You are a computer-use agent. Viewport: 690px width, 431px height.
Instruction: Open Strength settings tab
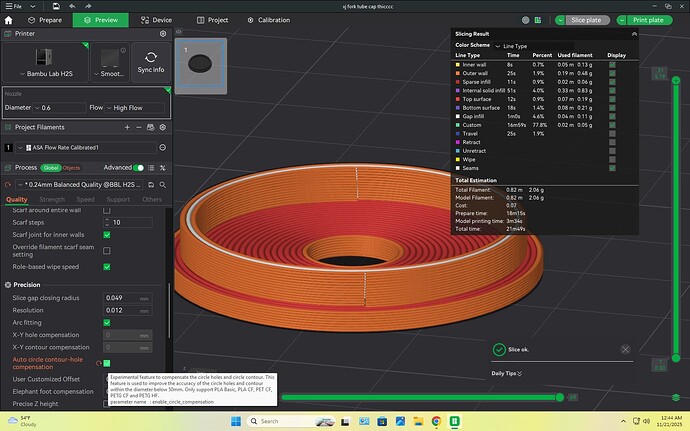point(52,199)
